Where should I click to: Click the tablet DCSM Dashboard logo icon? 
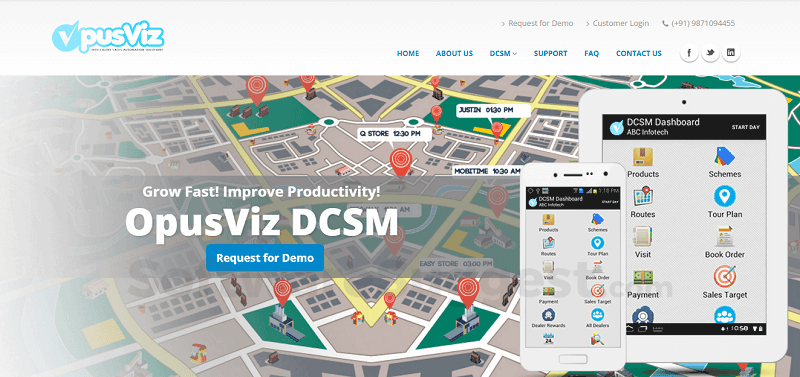coord(616,127)
